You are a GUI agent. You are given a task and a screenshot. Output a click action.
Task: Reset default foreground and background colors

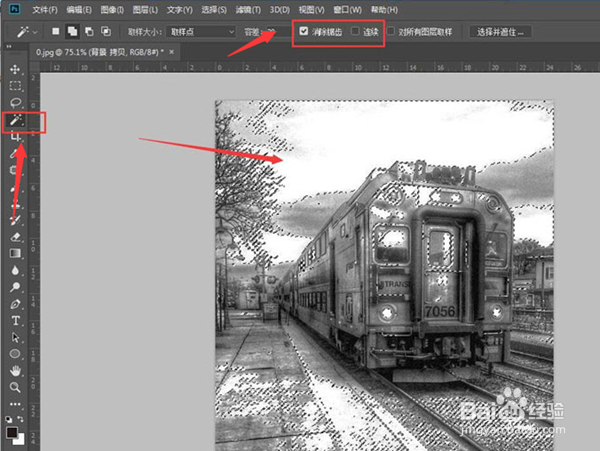pos(8,419)
